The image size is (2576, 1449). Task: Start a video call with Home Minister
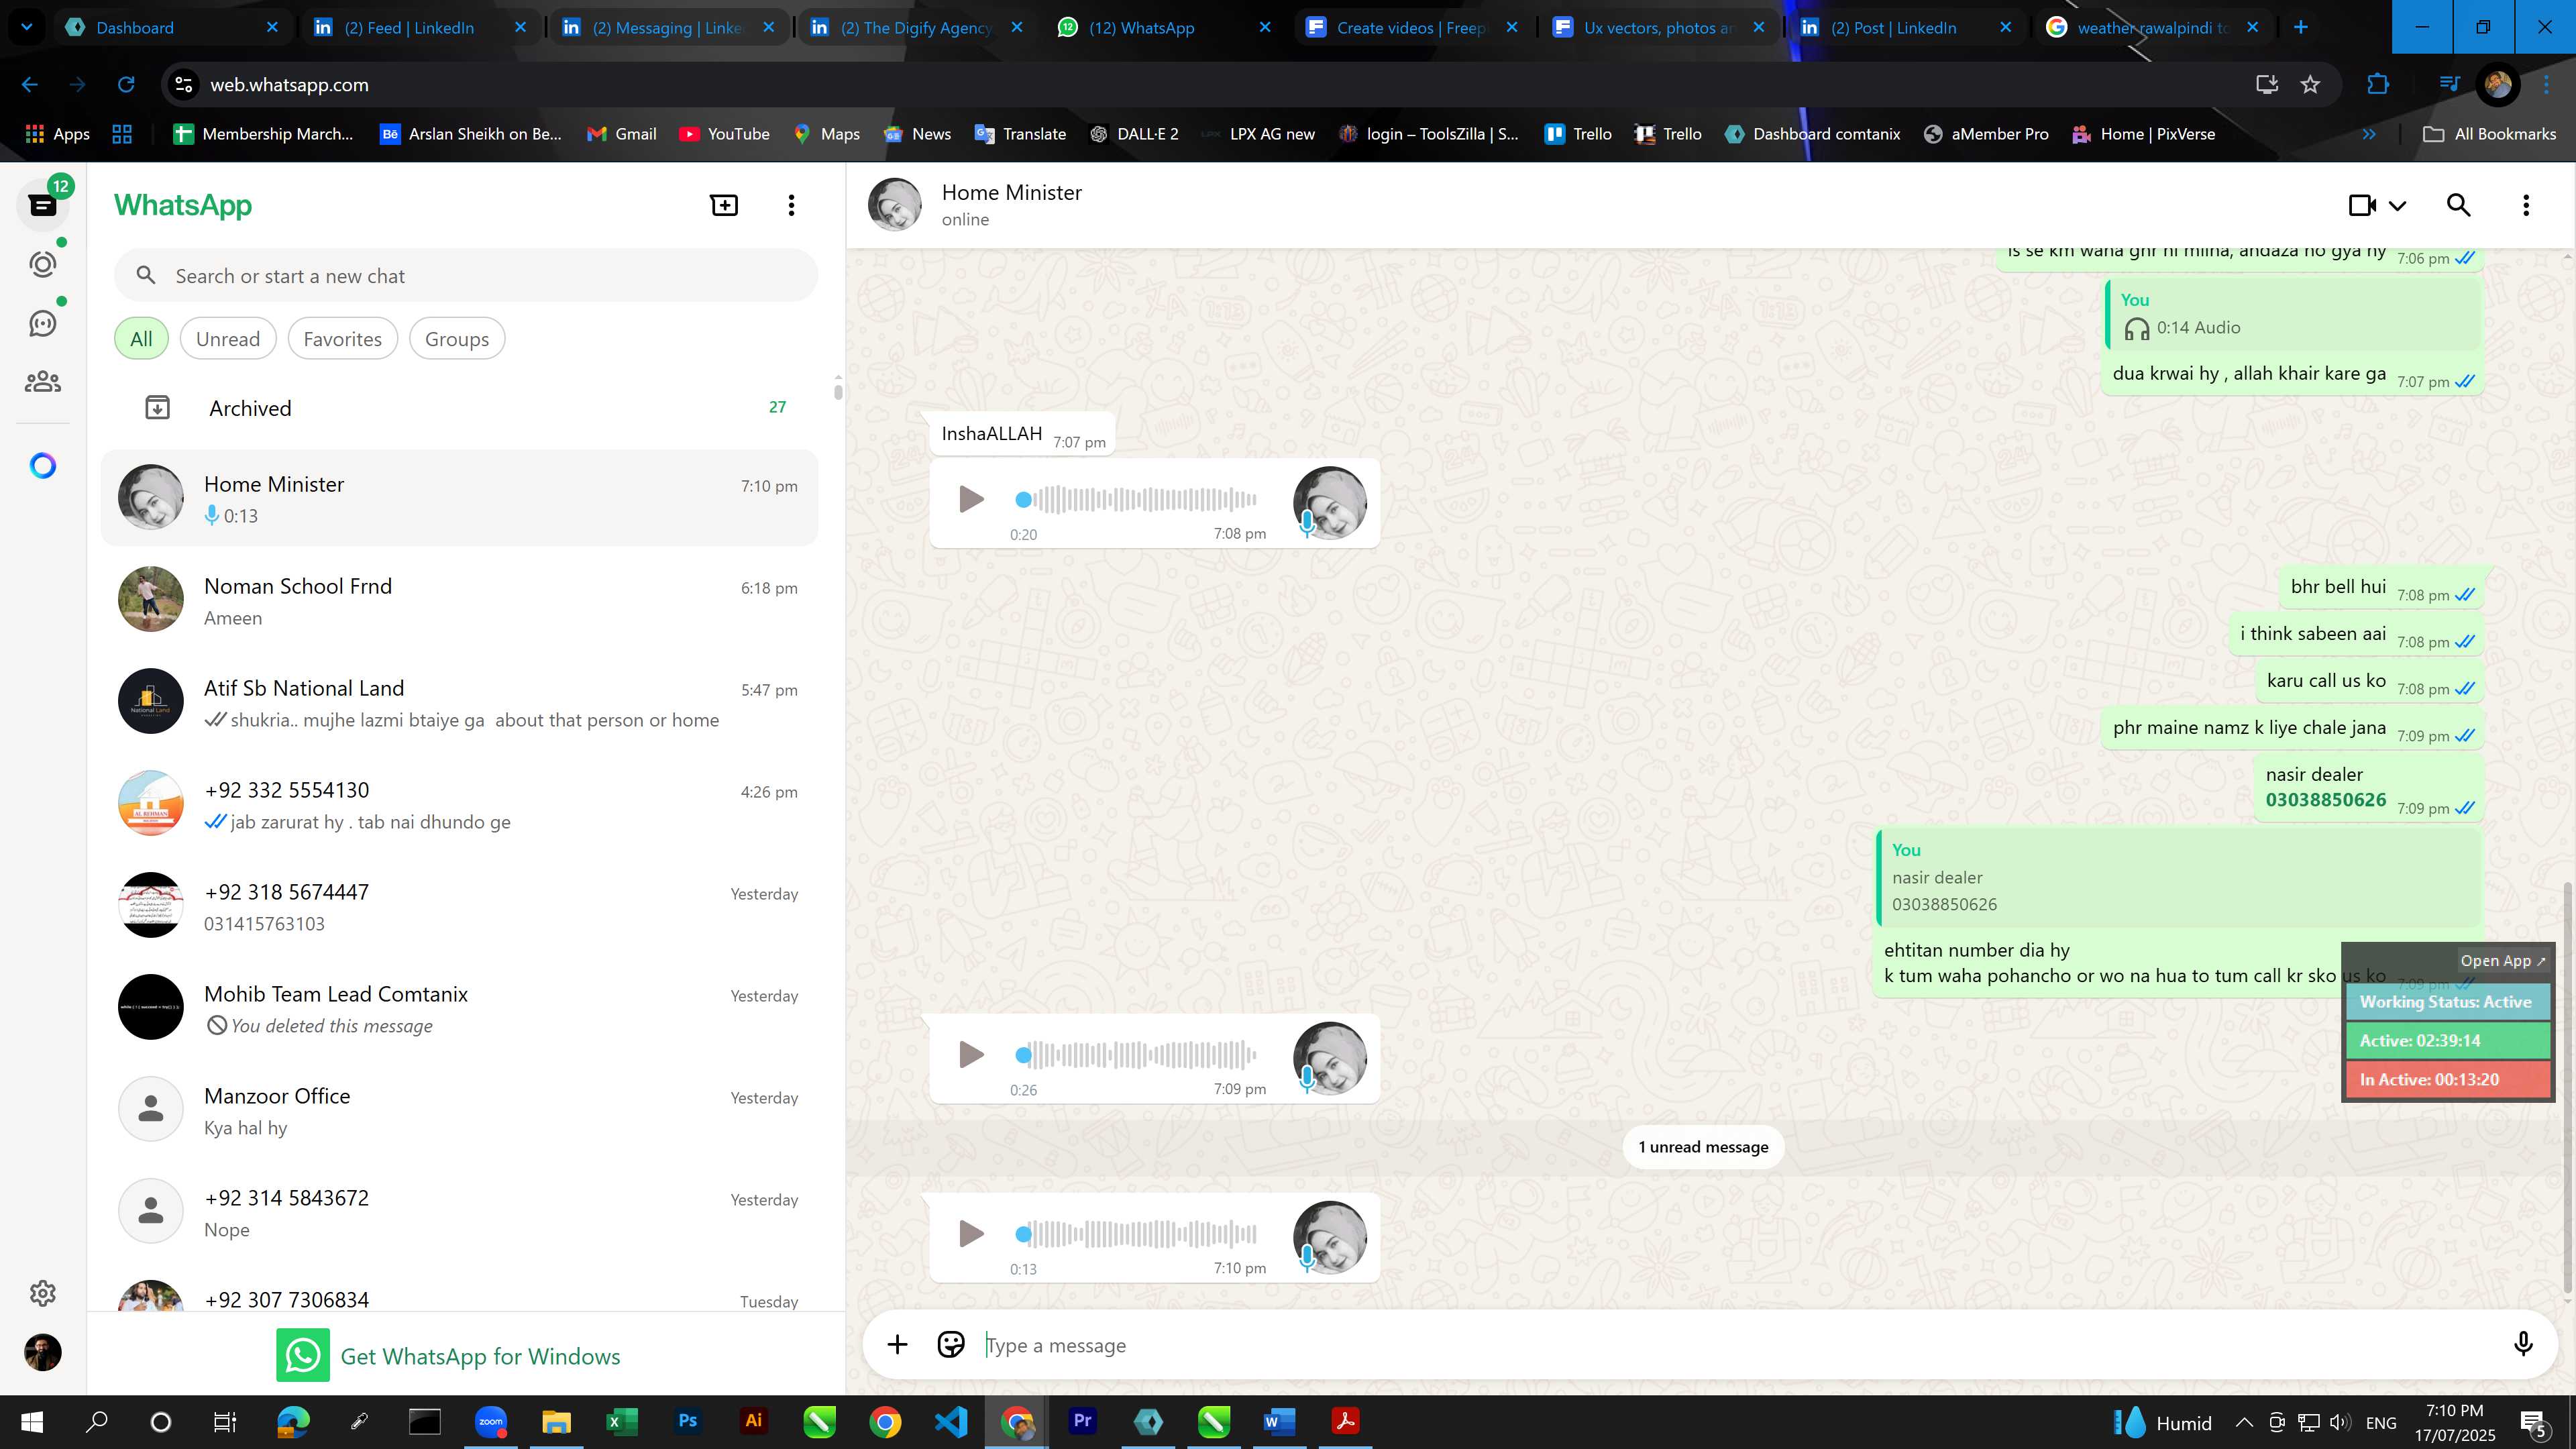tap(2362, 205)
